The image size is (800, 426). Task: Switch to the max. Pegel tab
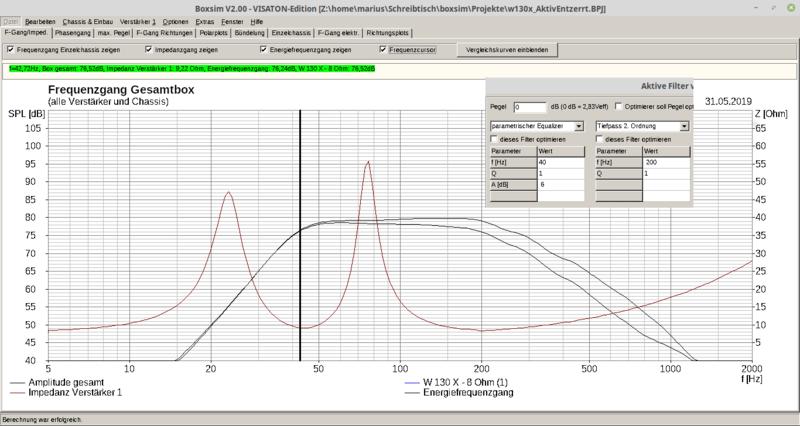(111, 33)
